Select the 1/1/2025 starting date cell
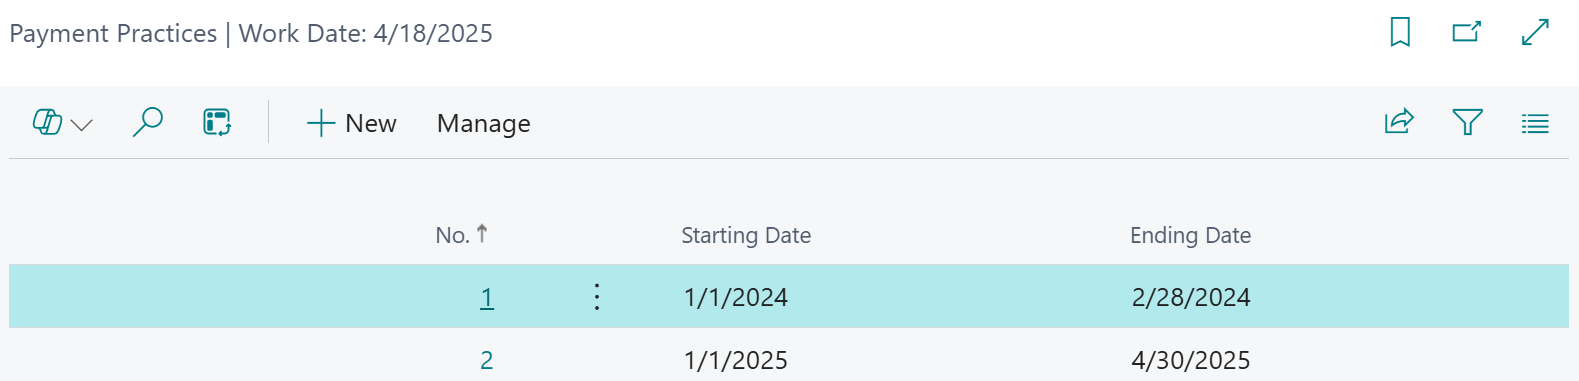The image size is (1579, 381). tap(736, 360)
